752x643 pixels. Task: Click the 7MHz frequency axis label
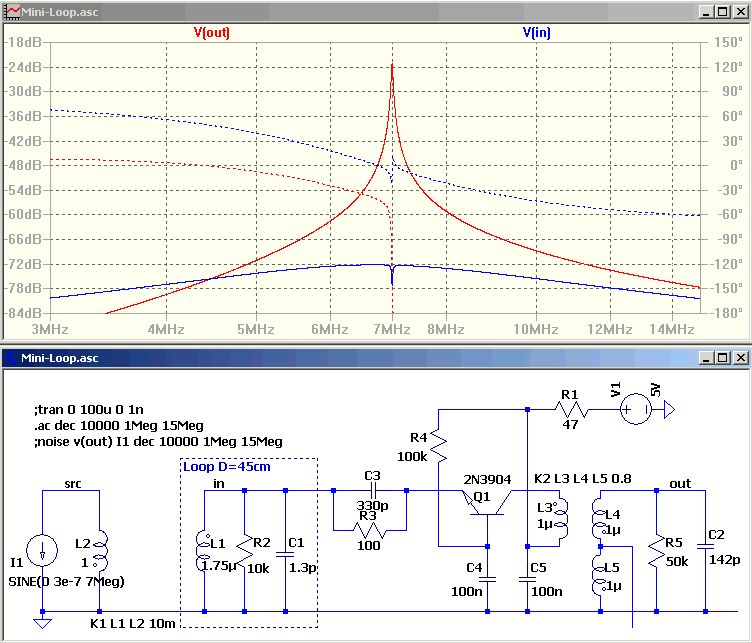(391, 328)
